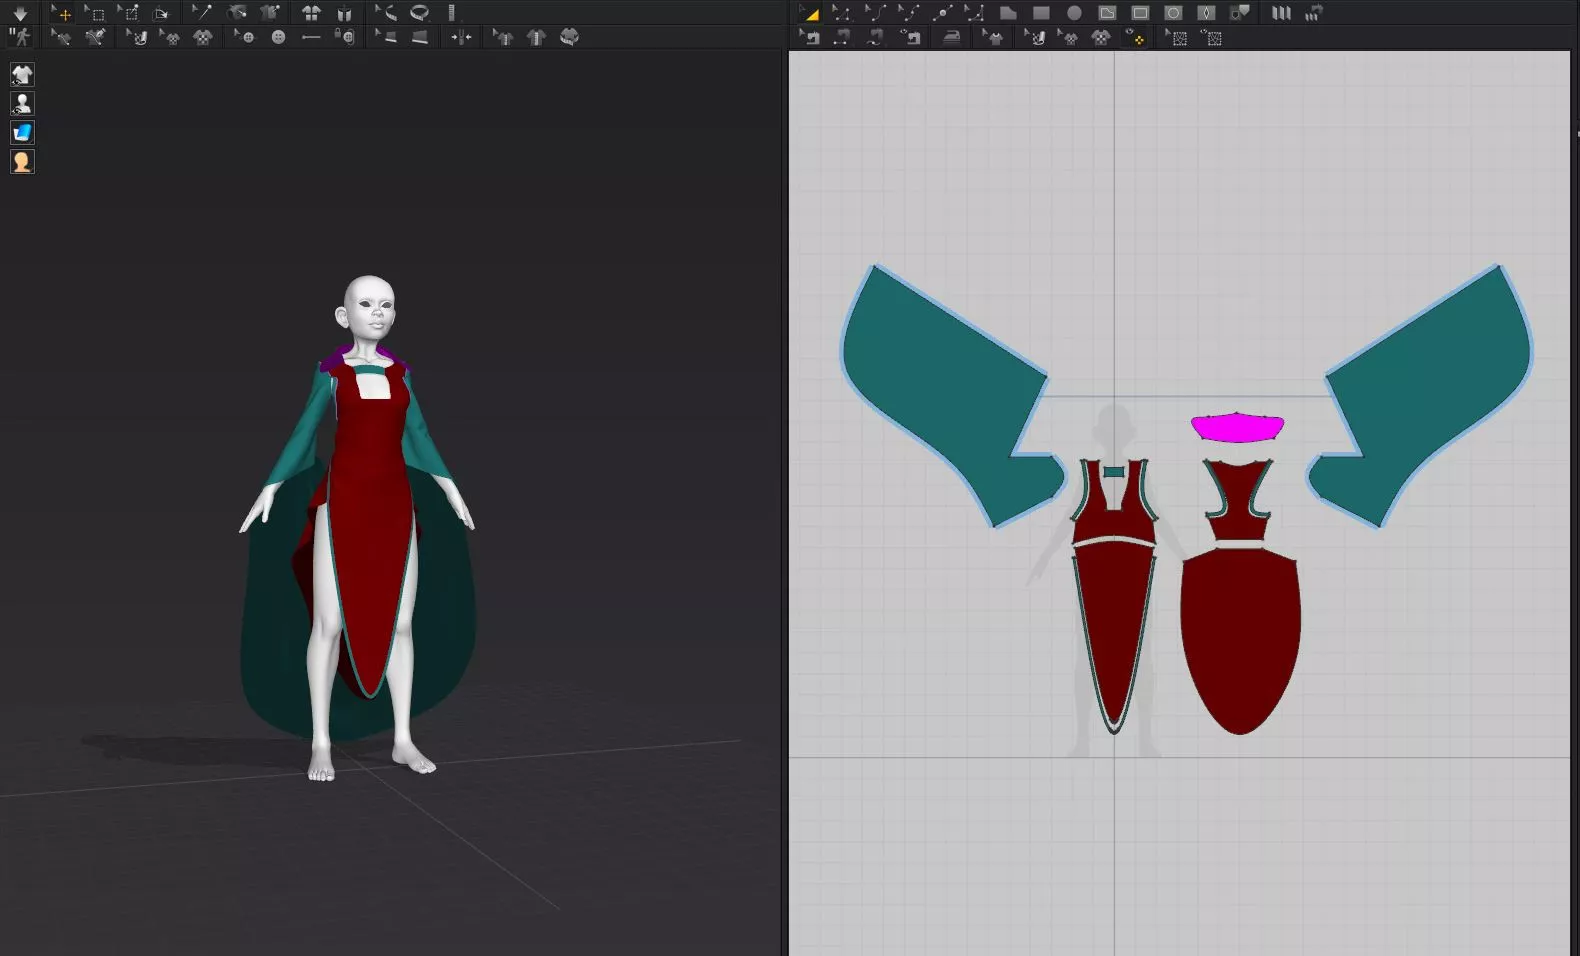Select the Internal Rectangle tool
The width and height of the screenshot is (1580, 956).
(x=1140, y=13)
